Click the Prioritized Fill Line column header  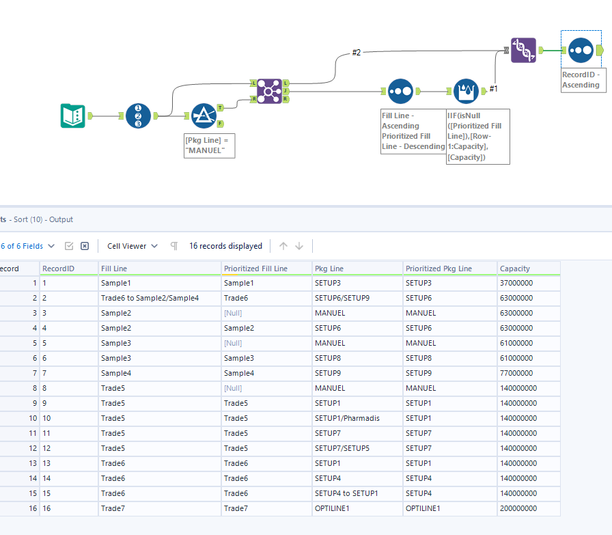(x=267, y=268)
